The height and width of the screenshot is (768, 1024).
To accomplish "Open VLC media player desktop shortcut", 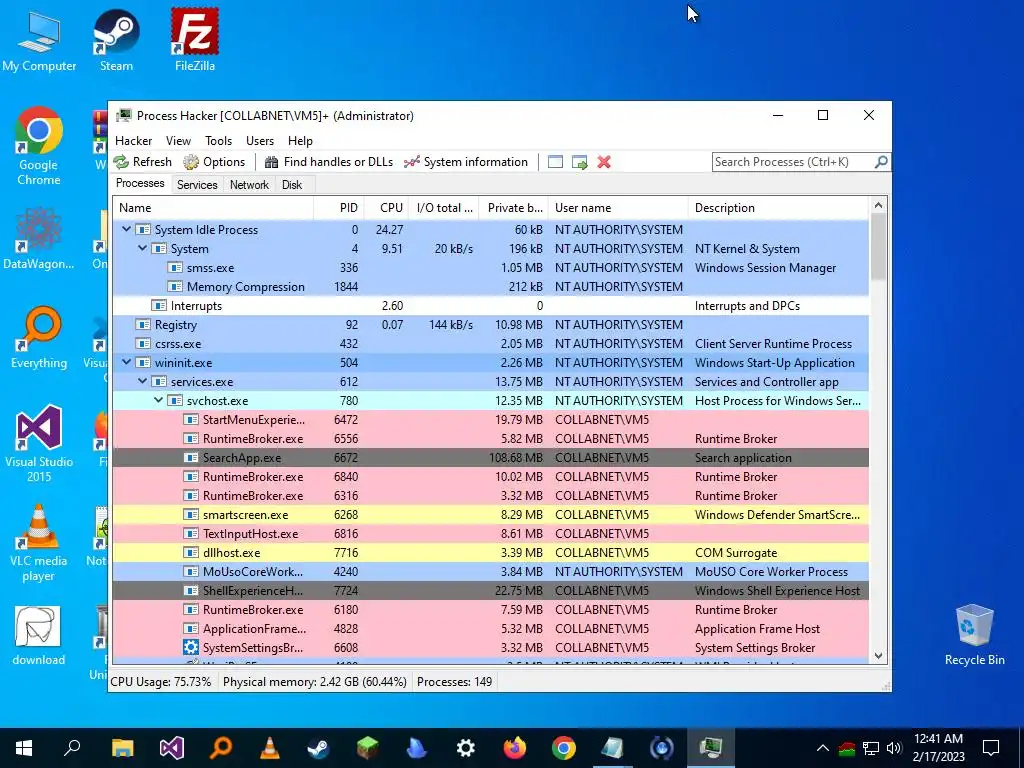I will click(39, 542).
